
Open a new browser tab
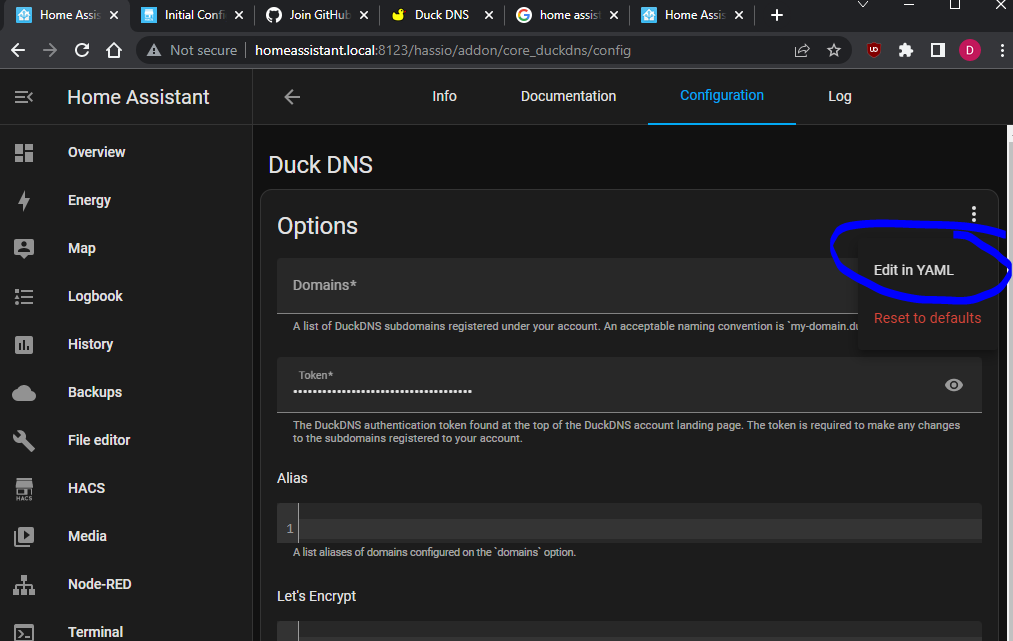(x=777, y=15)
